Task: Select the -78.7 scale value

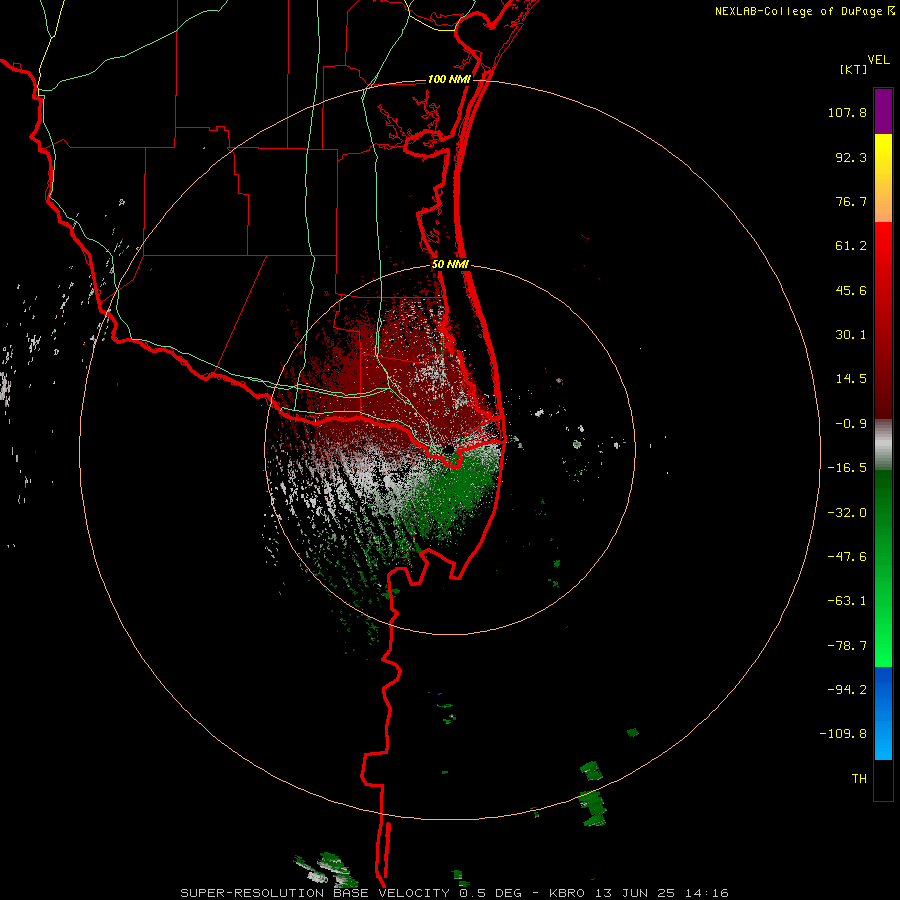Action: point(847,646)
